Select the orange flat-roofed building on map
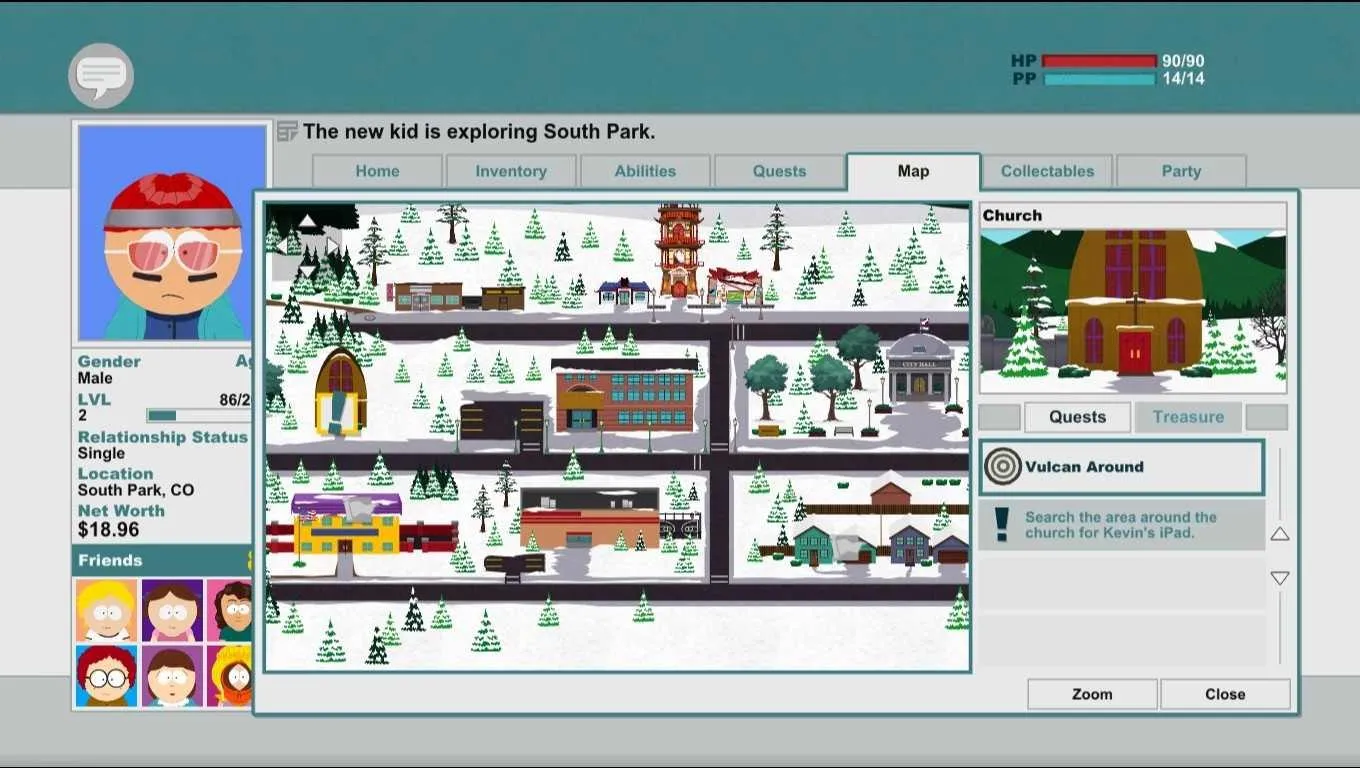 coord(590,518)
